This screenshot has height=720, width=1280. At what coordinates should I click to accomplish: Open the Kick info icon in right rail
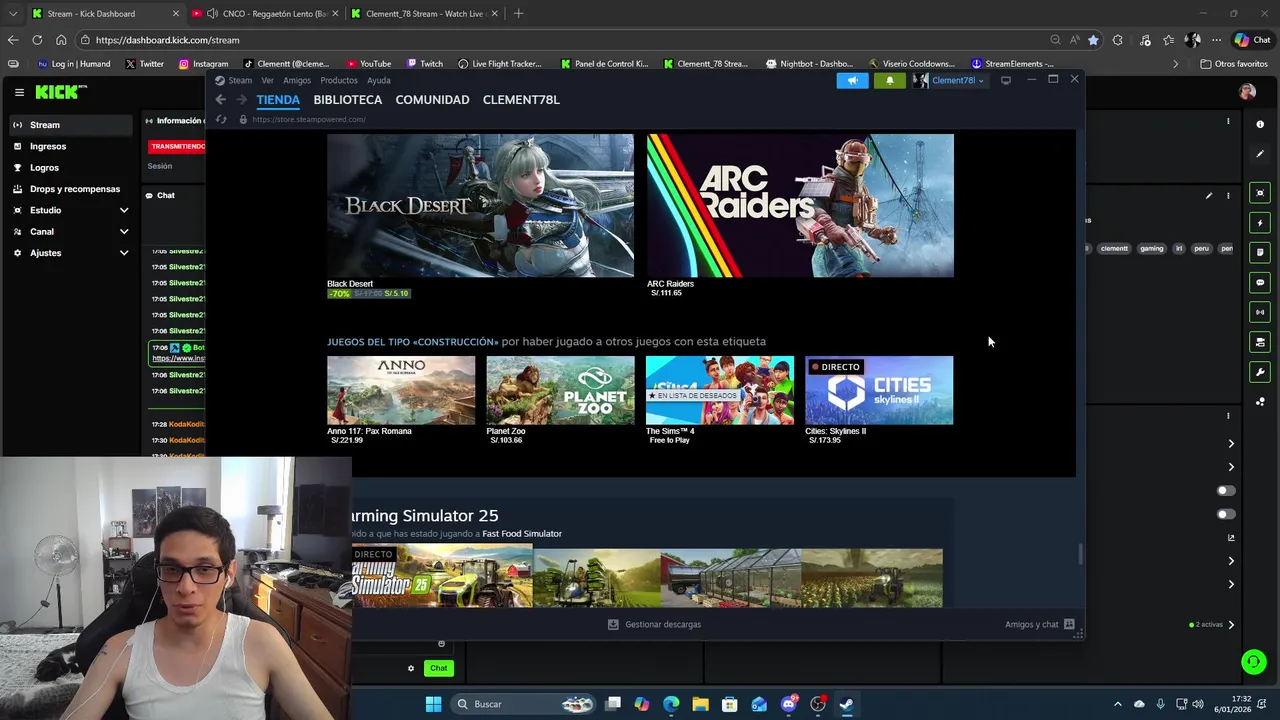tap(1260, 124)
